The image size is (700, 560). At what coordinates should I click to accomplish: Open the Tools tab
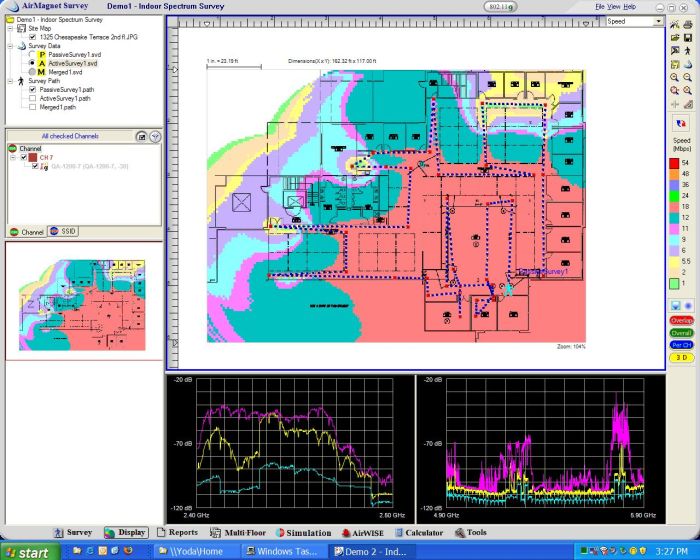(471, 532)
